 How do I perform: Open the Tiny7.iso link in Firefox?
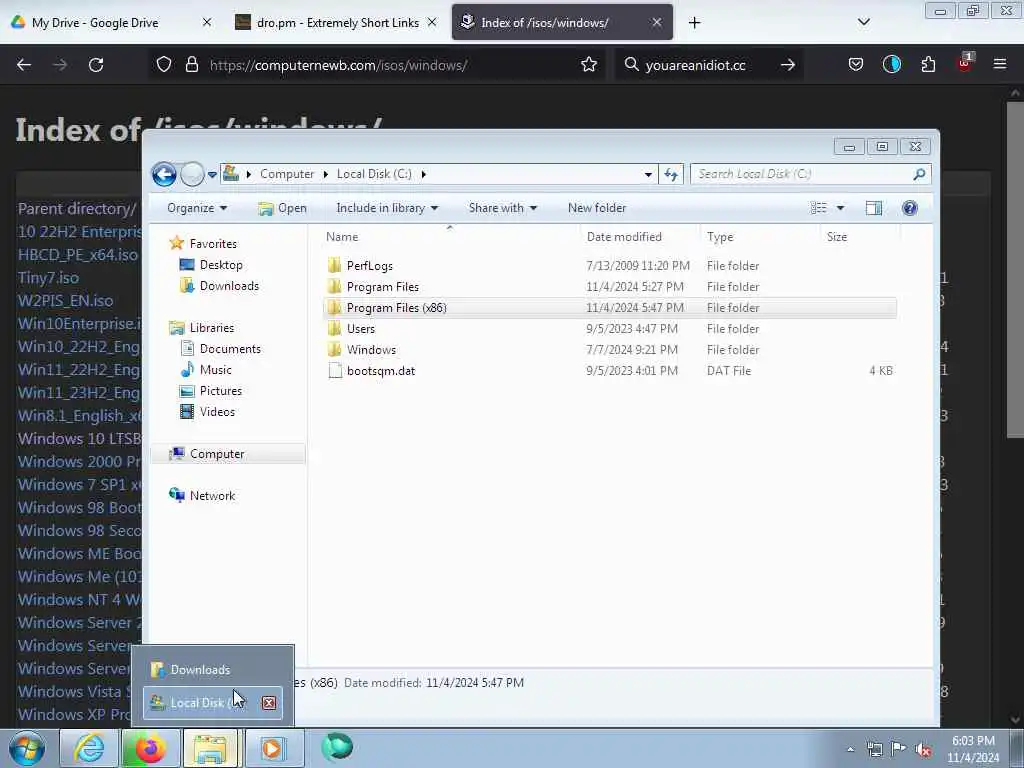[48, 278]
